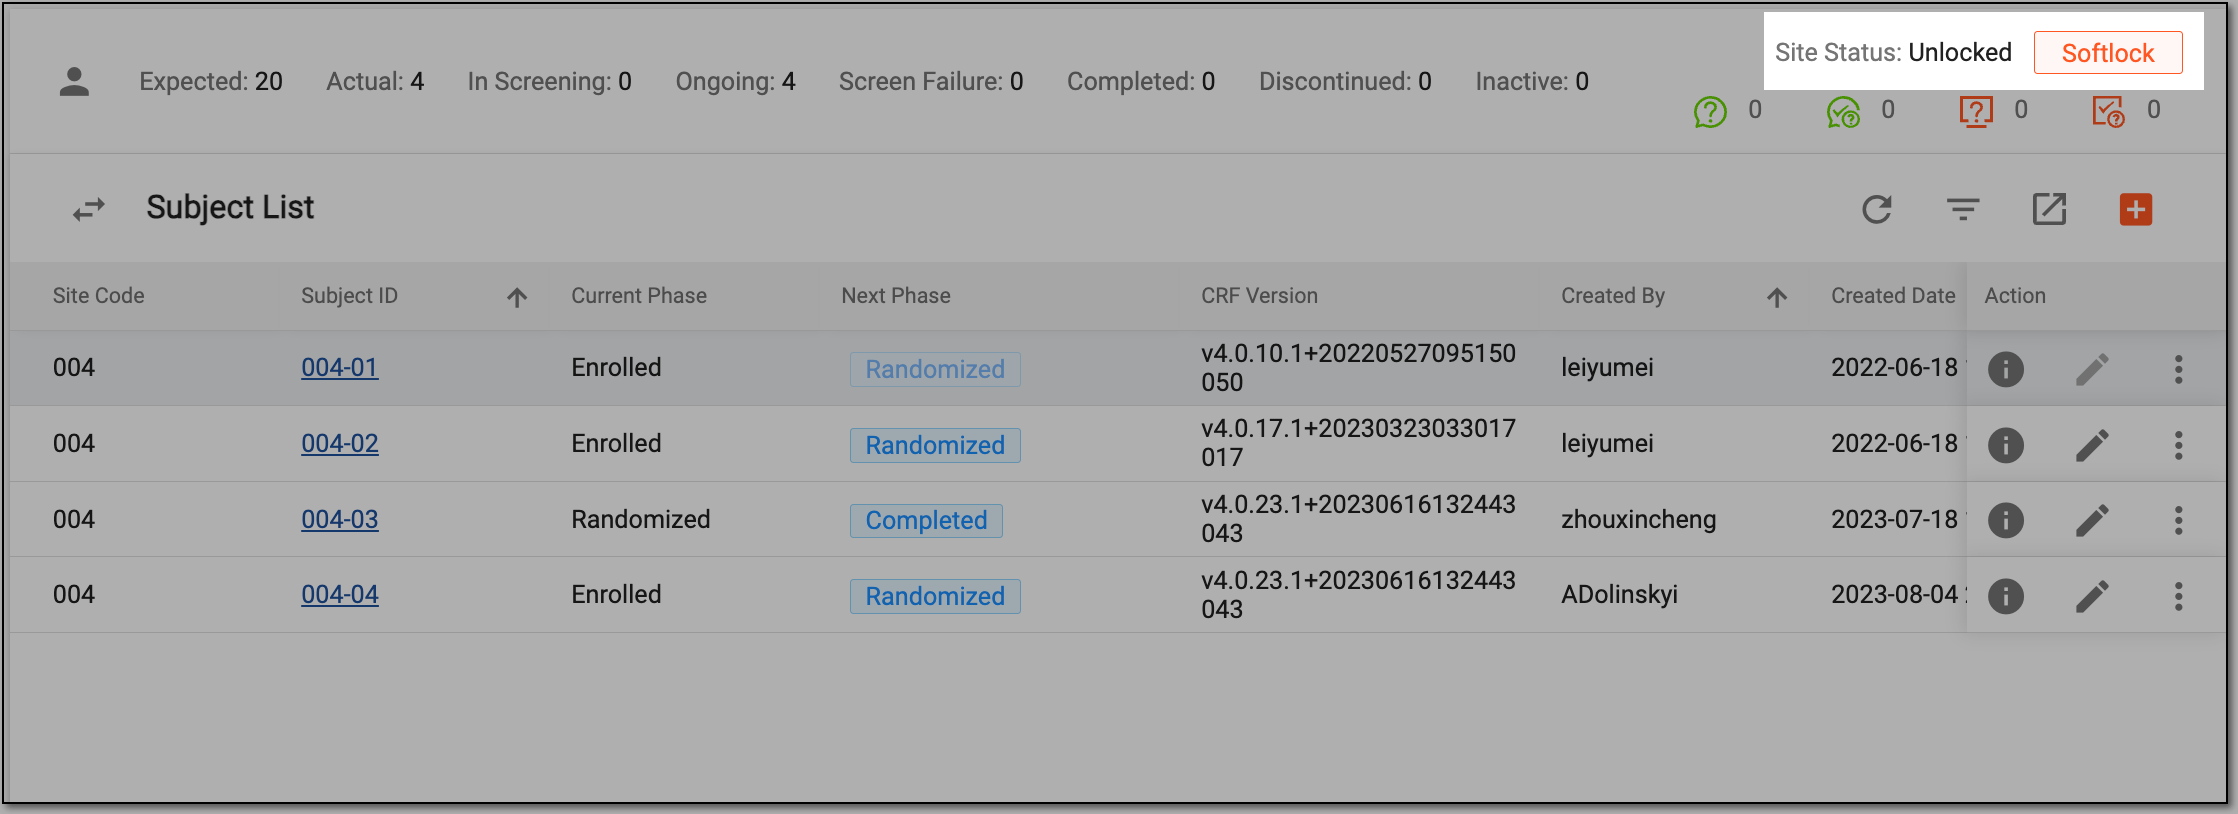Open the green open queries icon
Screen dimensions: 2238x814
(1710, 111)
